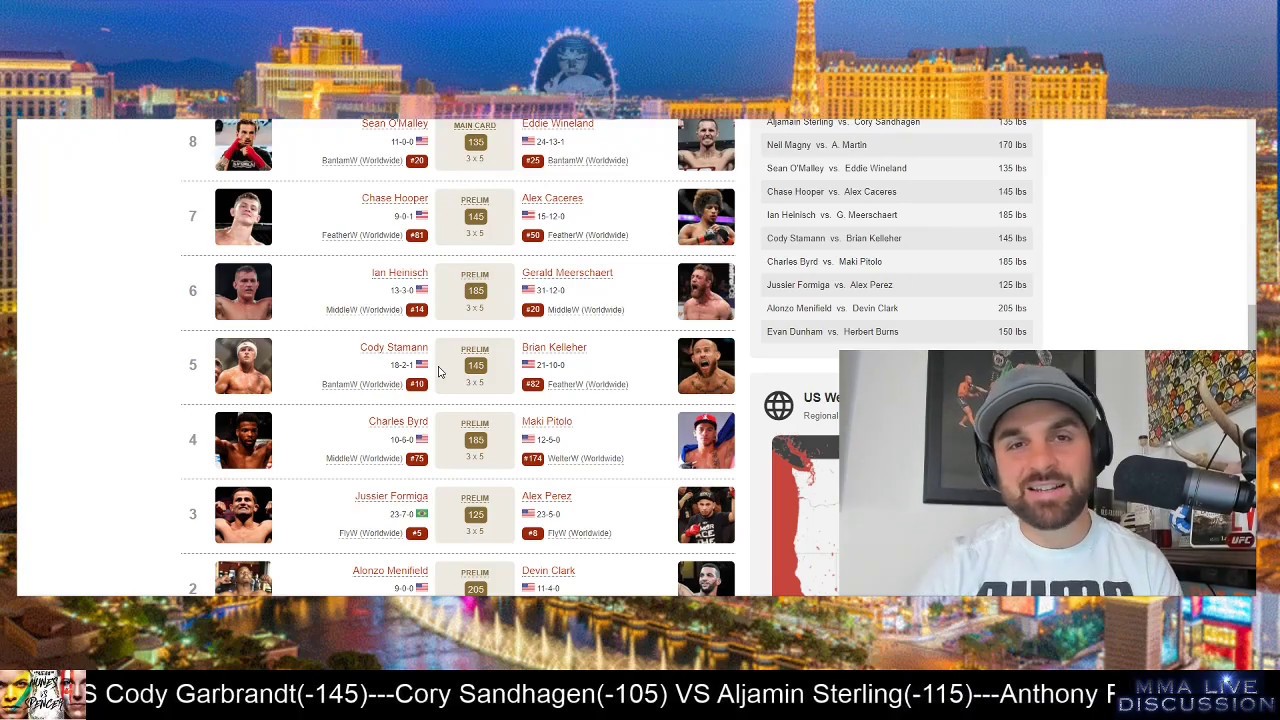
Task: Click Ian Heinisch's photo thumbnail
Action: tap(243, 291)
